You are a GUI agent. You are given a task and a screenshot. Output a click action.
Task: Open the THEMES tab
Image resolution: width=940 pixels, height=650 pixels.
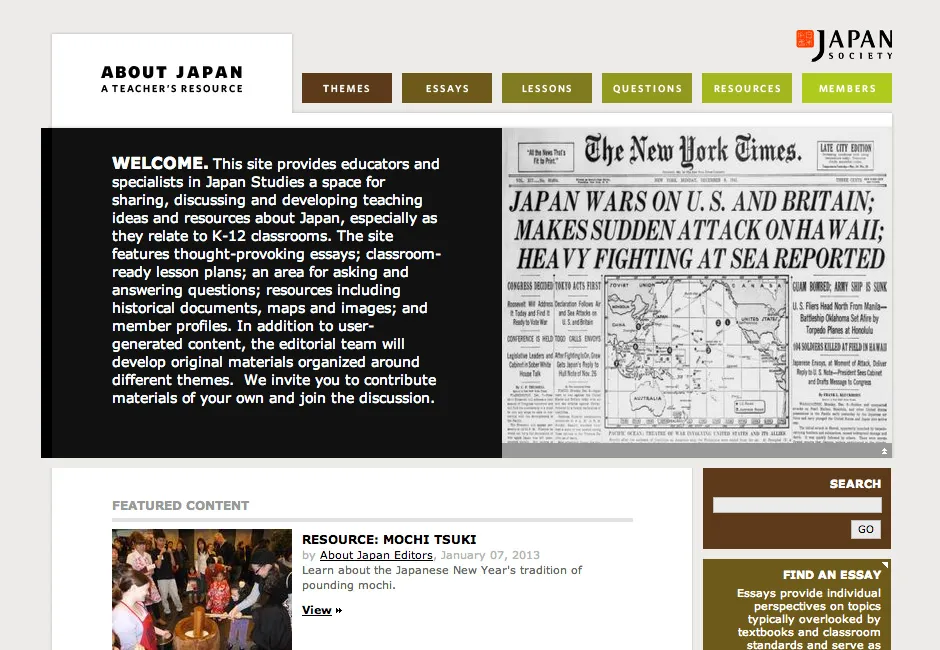point(346,88)
